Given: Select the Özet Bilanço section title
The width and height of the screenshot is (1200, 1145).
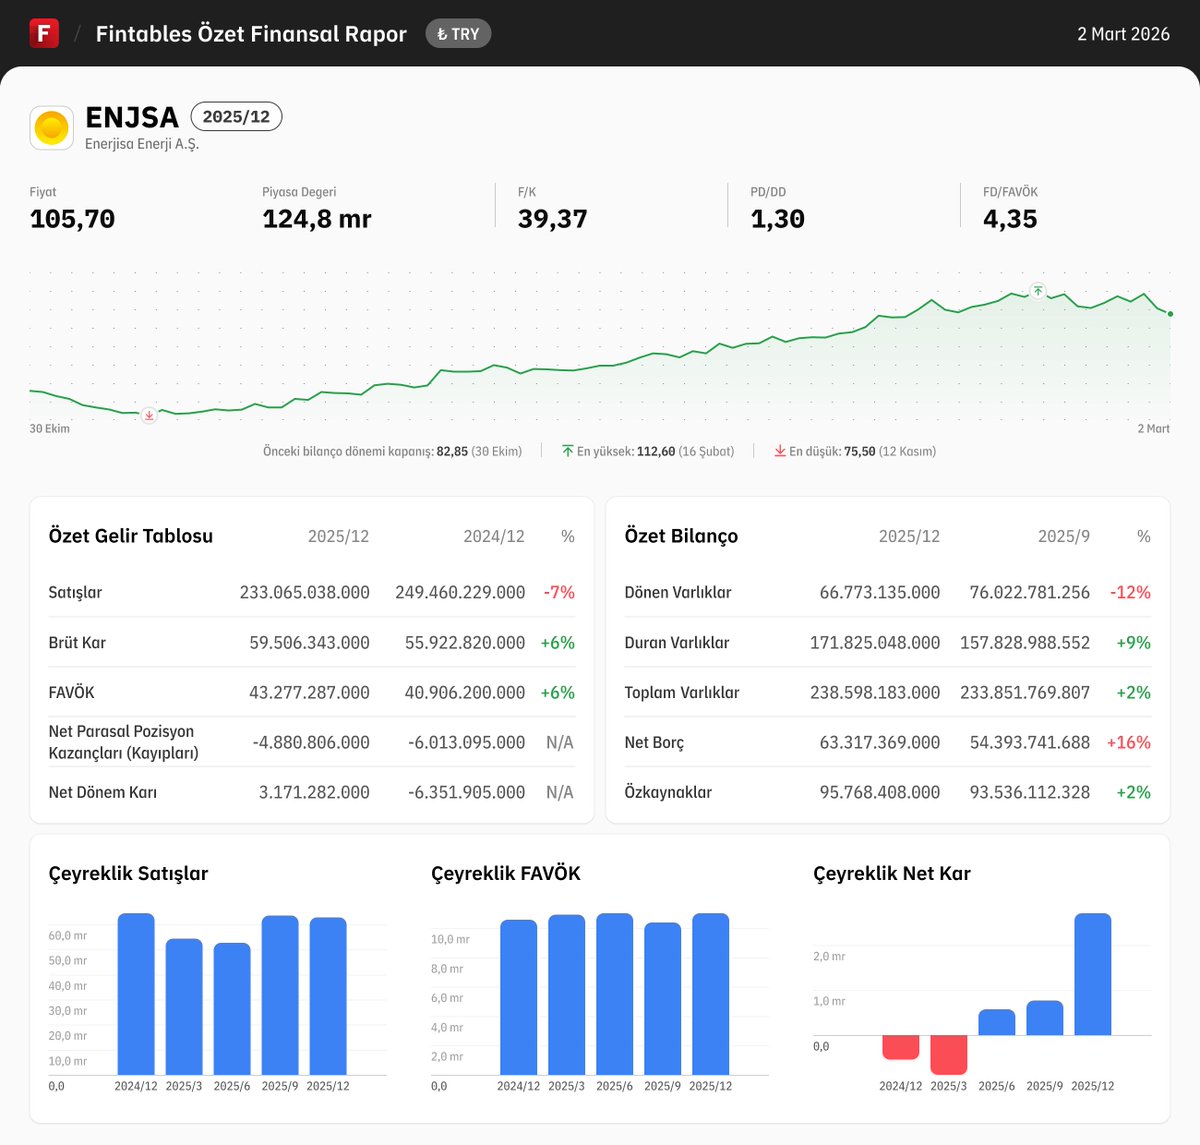Looking at the screenshot, I should tap(681, 535).
